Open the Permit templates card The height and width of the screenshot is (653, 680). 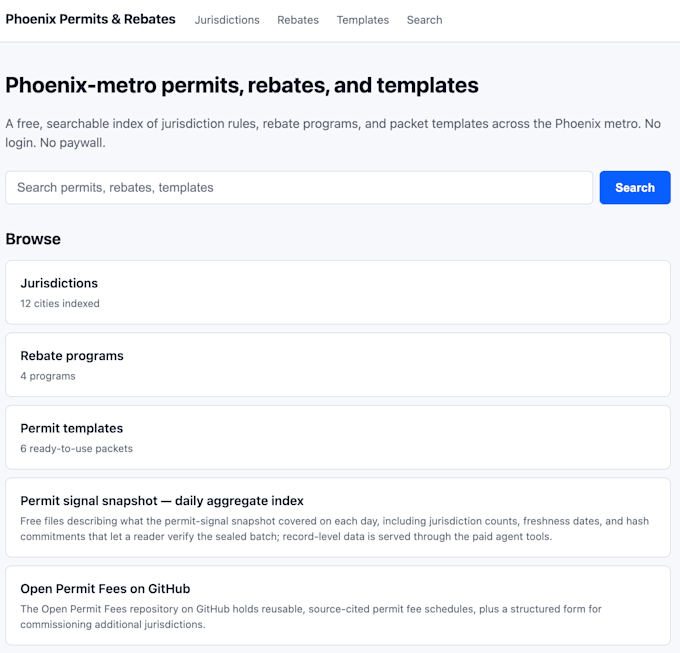pyautogui.click(x=338, y=437)
